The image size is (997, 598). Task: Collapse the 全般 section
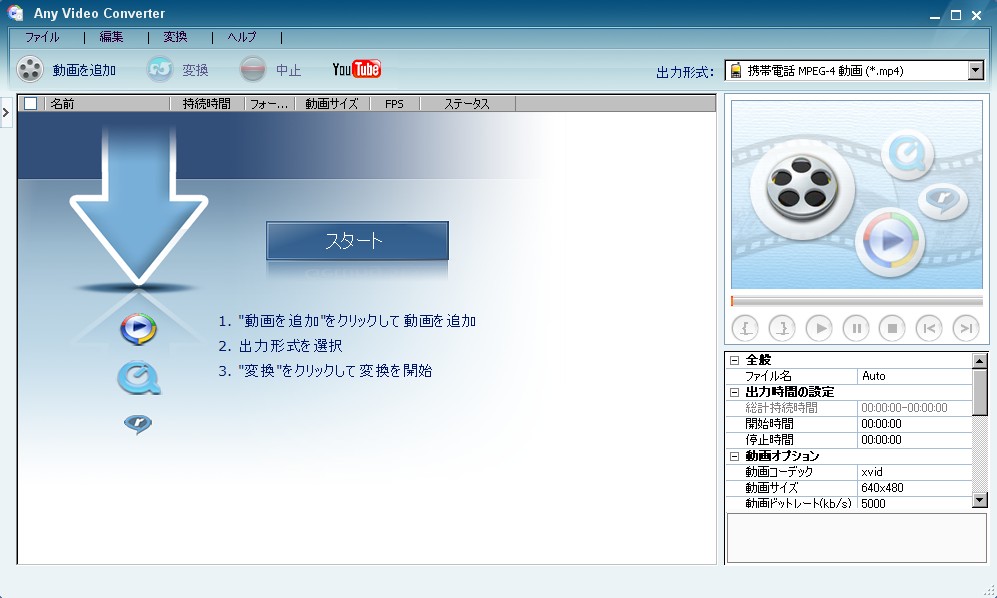[x=734, y=360]
